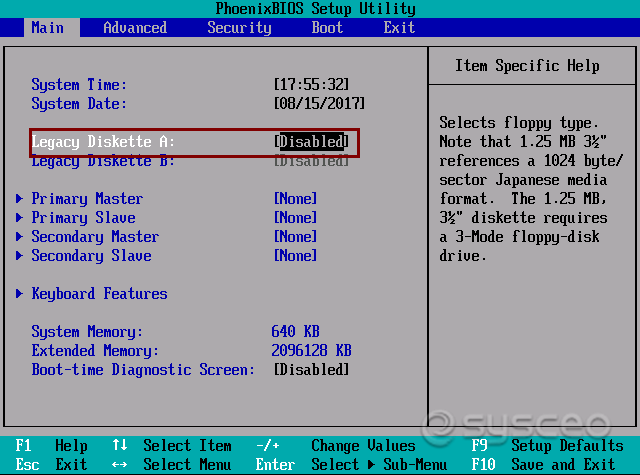Click the 2096128 KB value
Viewport: 640px width, 475px height.
click(311, 351)
